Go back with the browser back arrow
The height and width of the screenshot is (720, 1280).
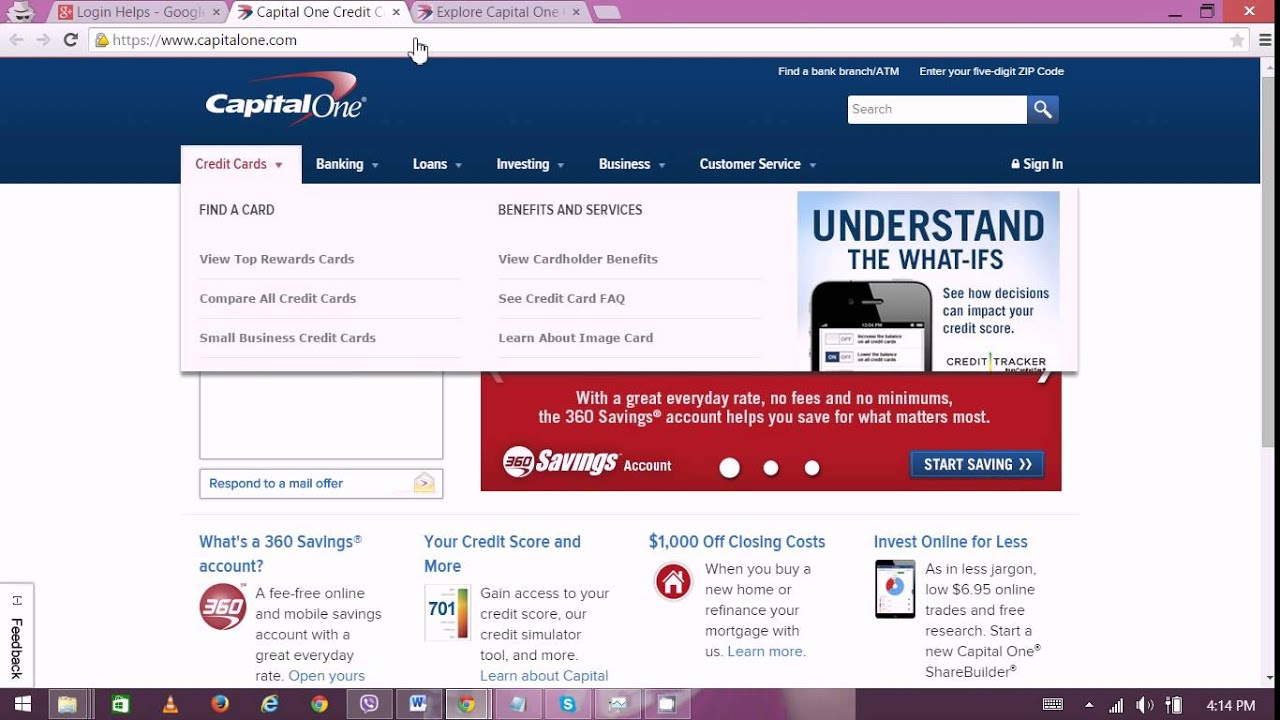[16, 40]
